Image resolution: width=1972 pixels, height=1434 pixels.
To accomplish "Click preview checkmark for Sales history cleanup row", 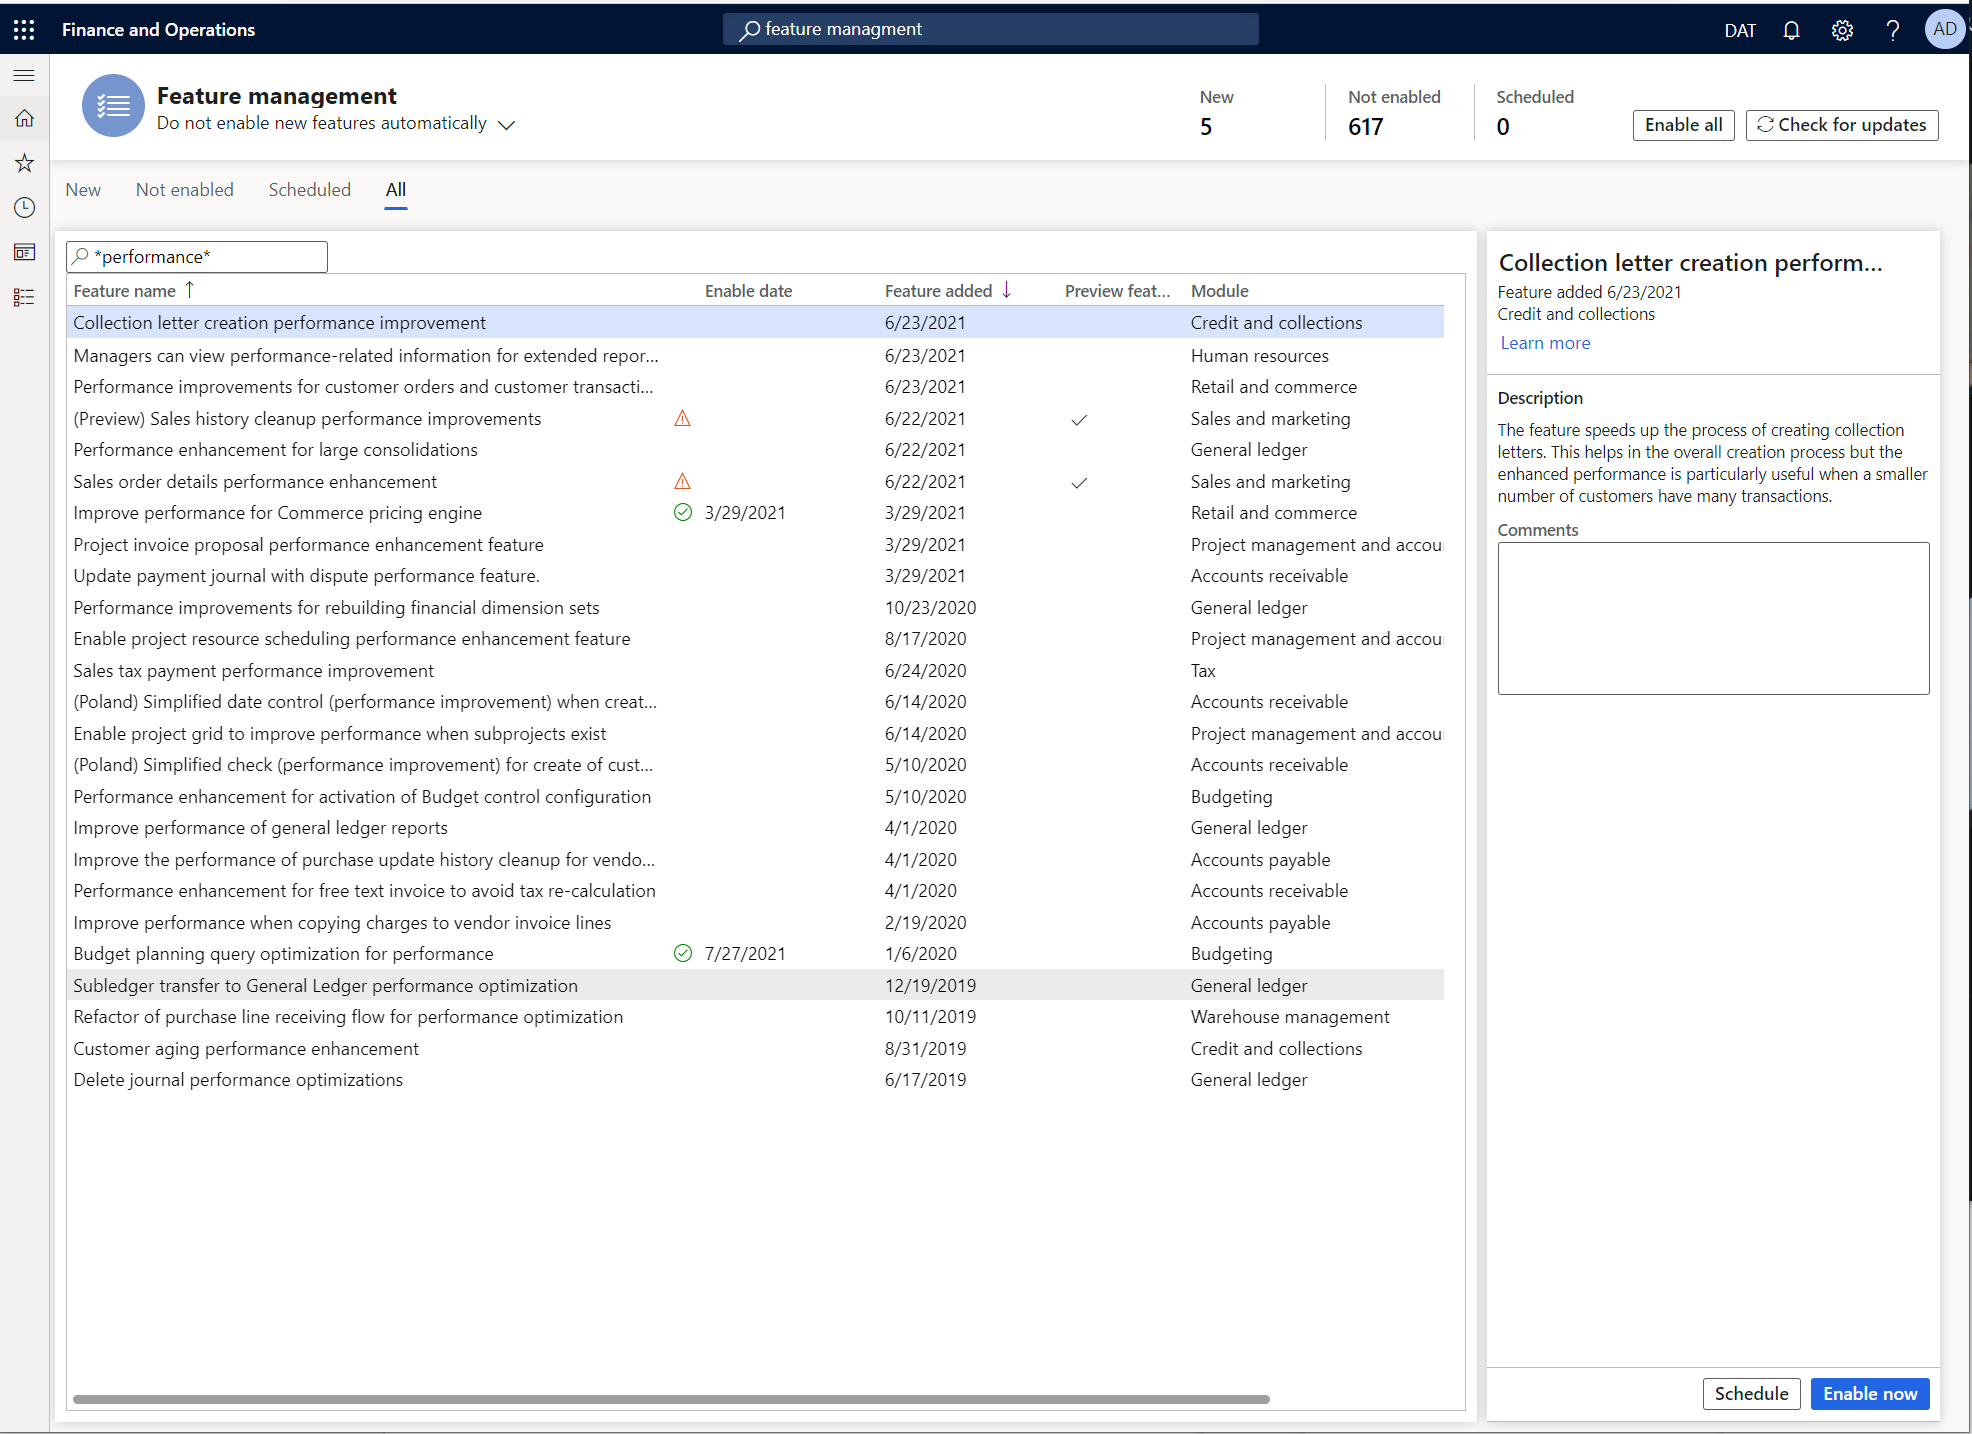I will [1079, 419].
